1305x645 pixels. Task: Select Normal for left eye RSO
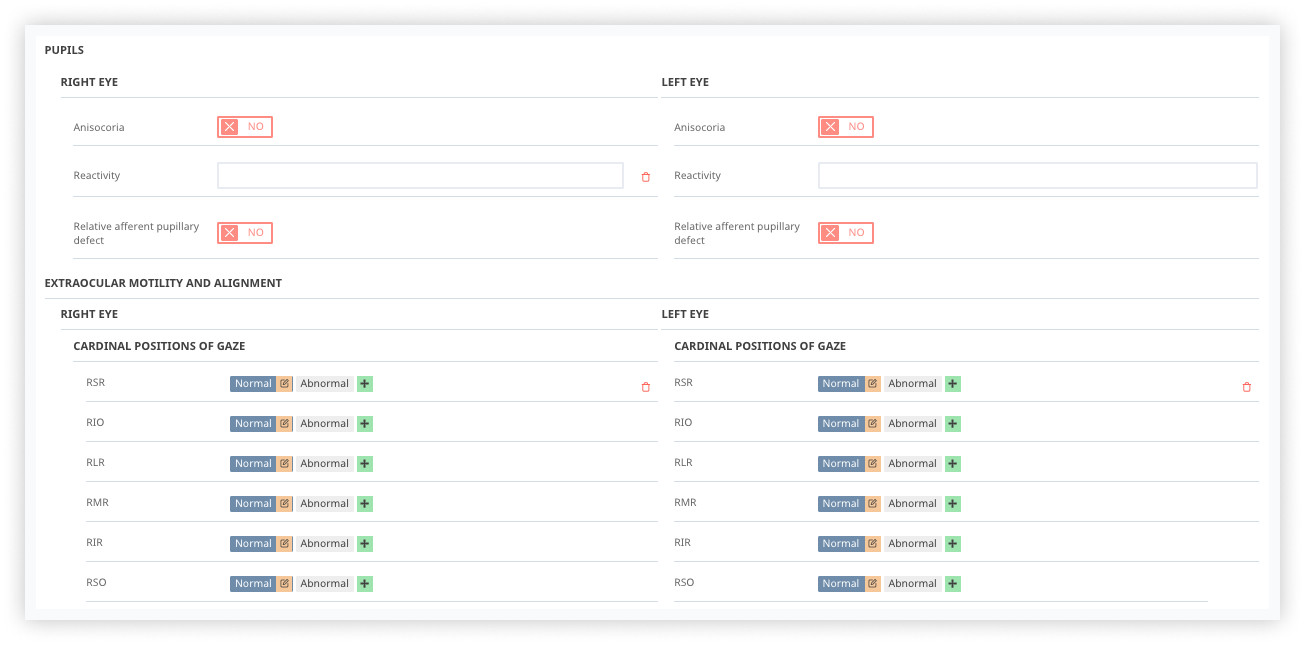click(841, 584)
